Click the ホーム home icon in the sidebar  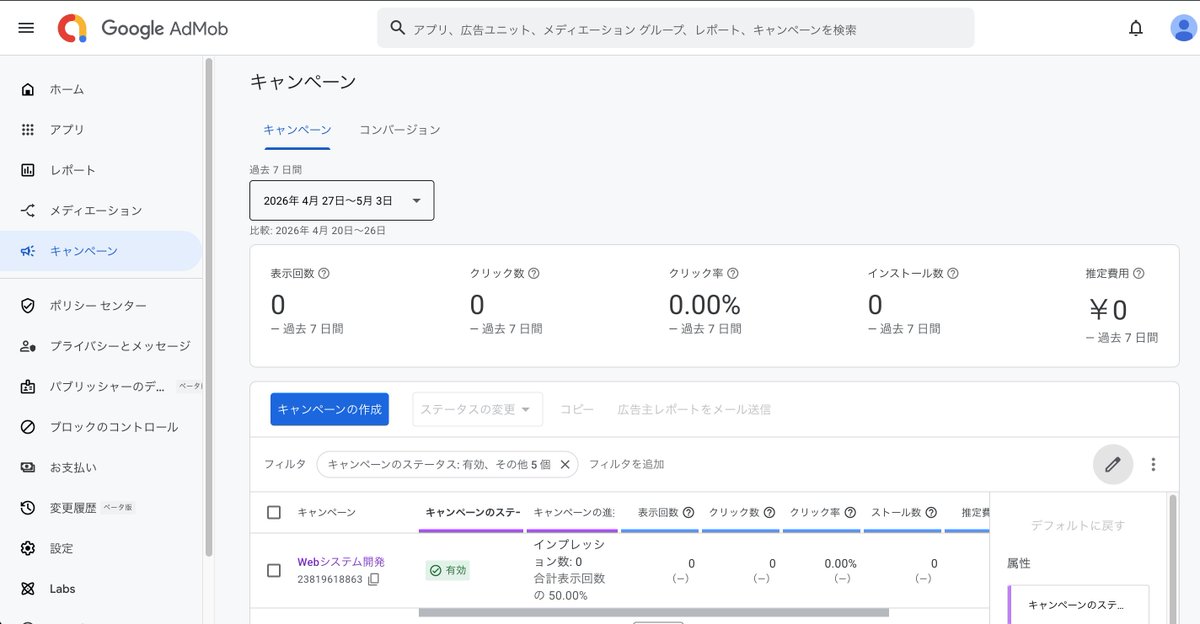point(28,89)
